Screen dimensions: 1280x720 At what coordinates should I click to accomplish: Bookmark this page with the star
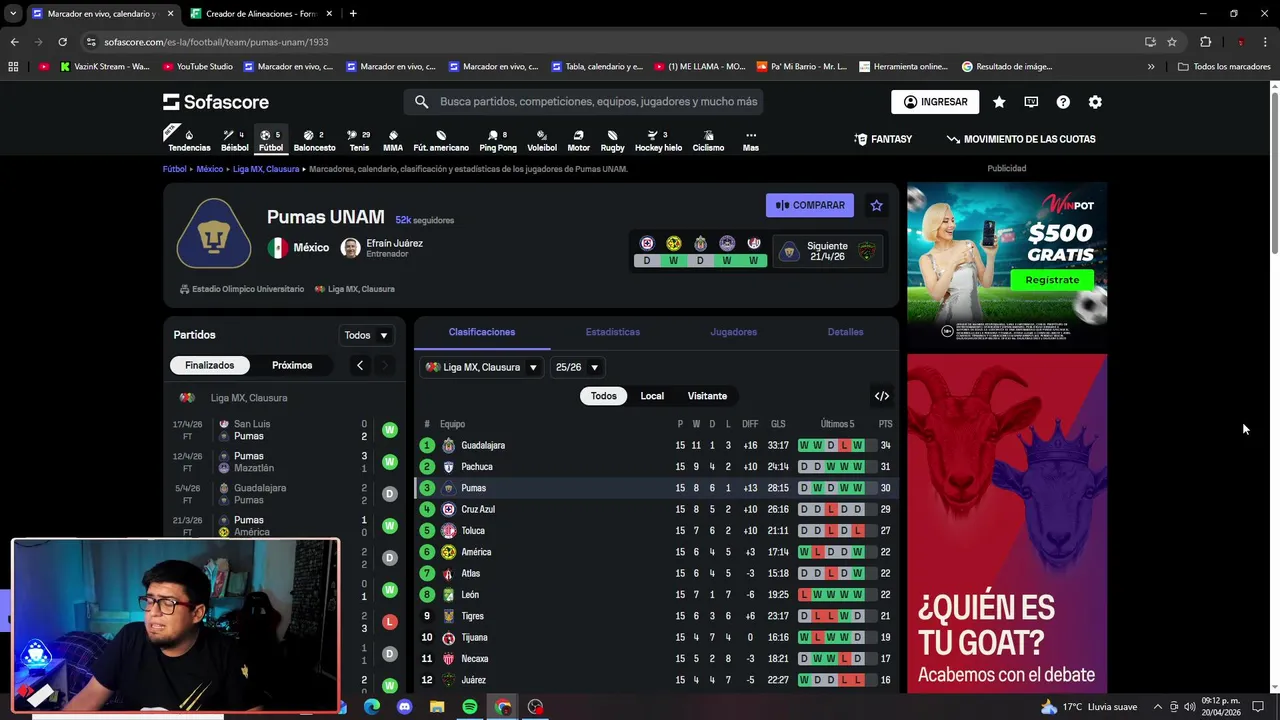pos(1172,42)
